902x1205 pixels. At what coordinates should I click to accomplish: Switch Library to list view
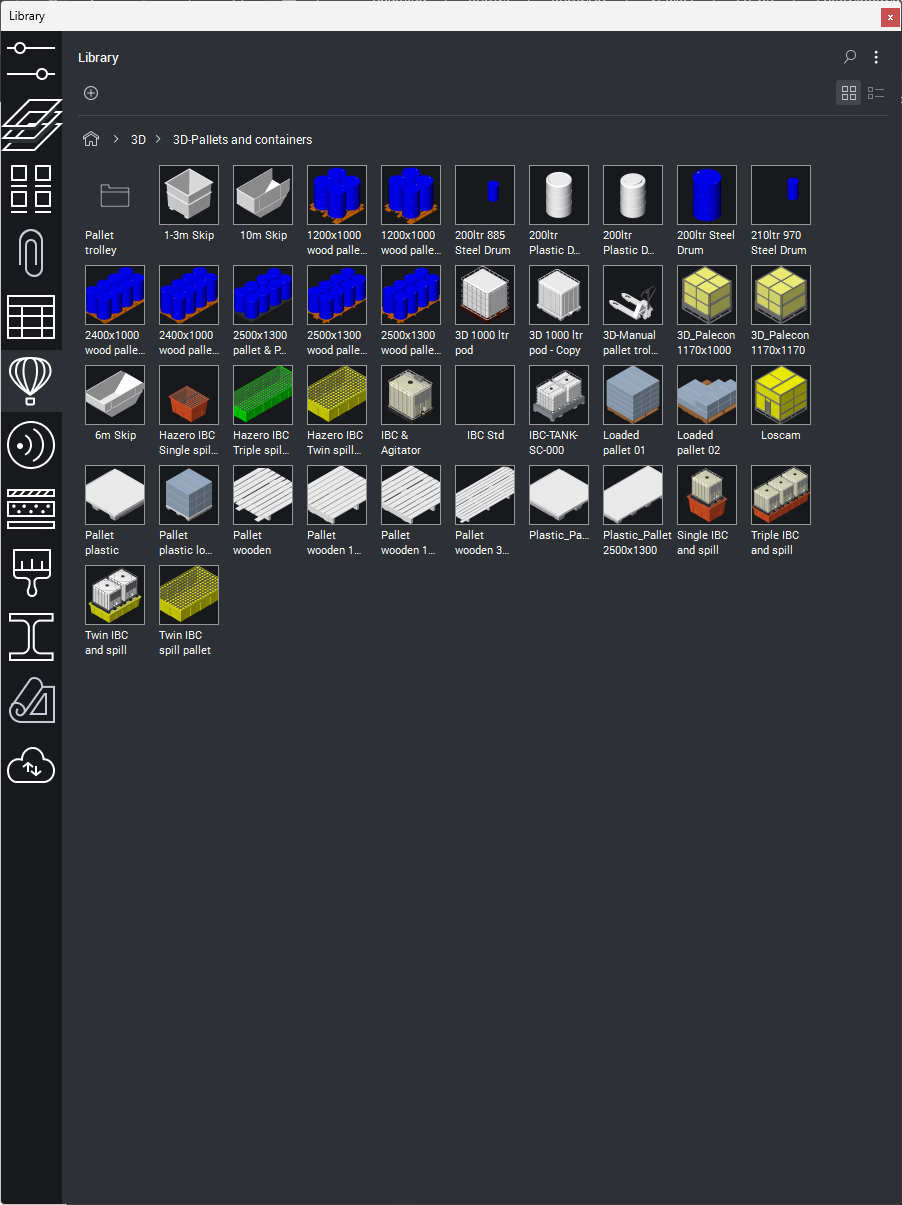876,93
